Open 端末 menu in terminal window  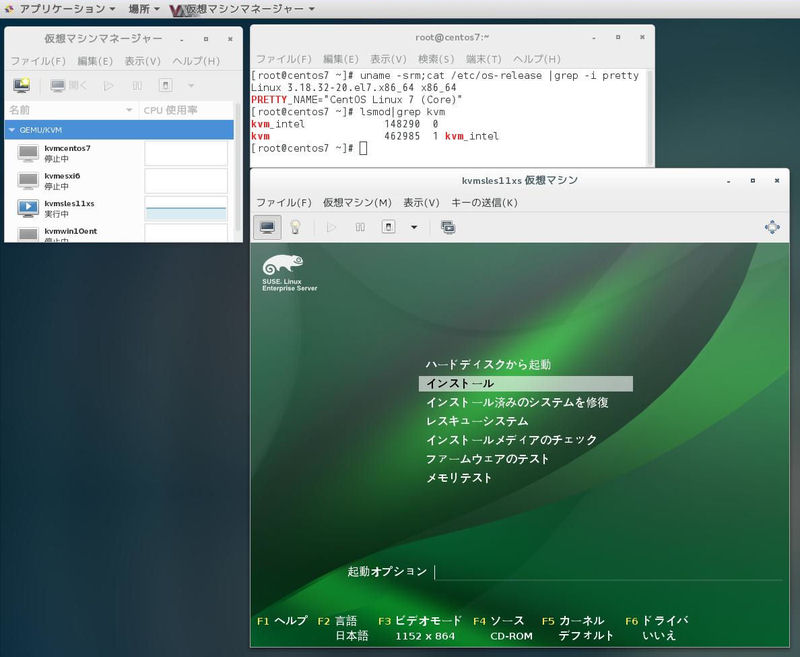click(484, 59)
